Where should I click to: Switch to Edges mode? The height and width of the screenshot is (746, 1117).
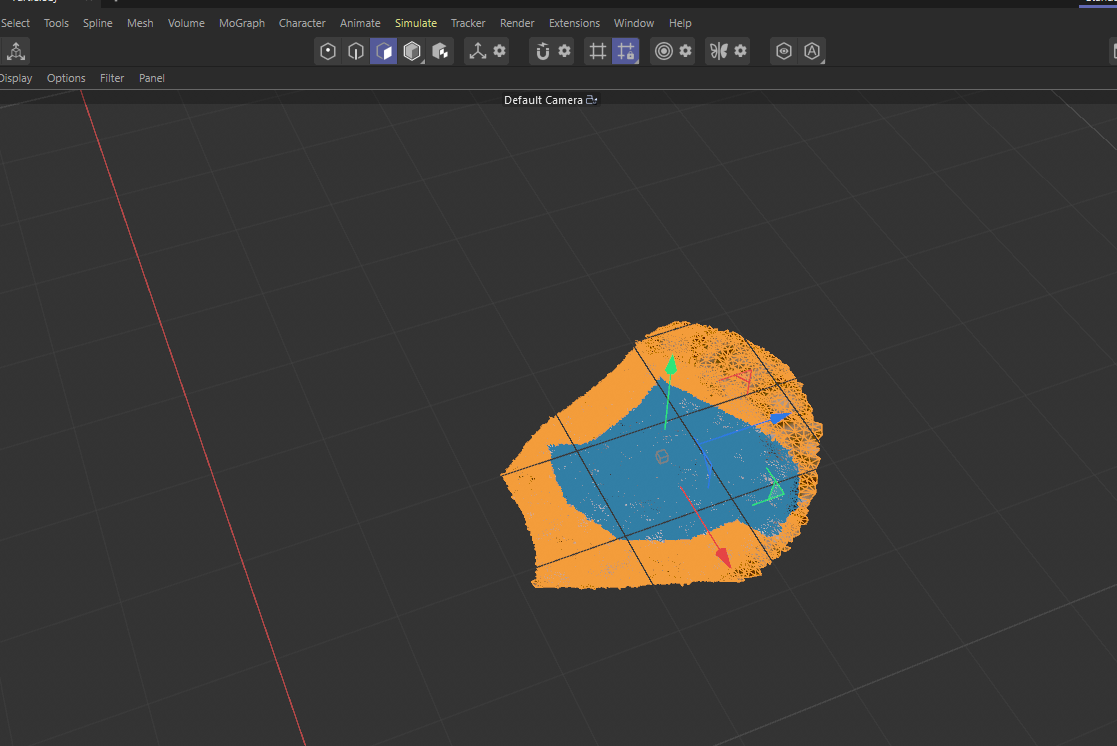pos(355,51)
